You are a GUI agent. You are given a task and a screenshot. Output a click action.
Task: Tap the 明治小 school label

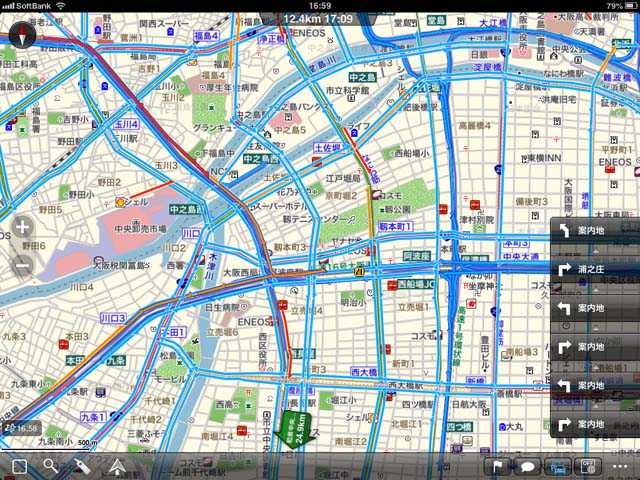pyautogui.click(x=353, y=302)
